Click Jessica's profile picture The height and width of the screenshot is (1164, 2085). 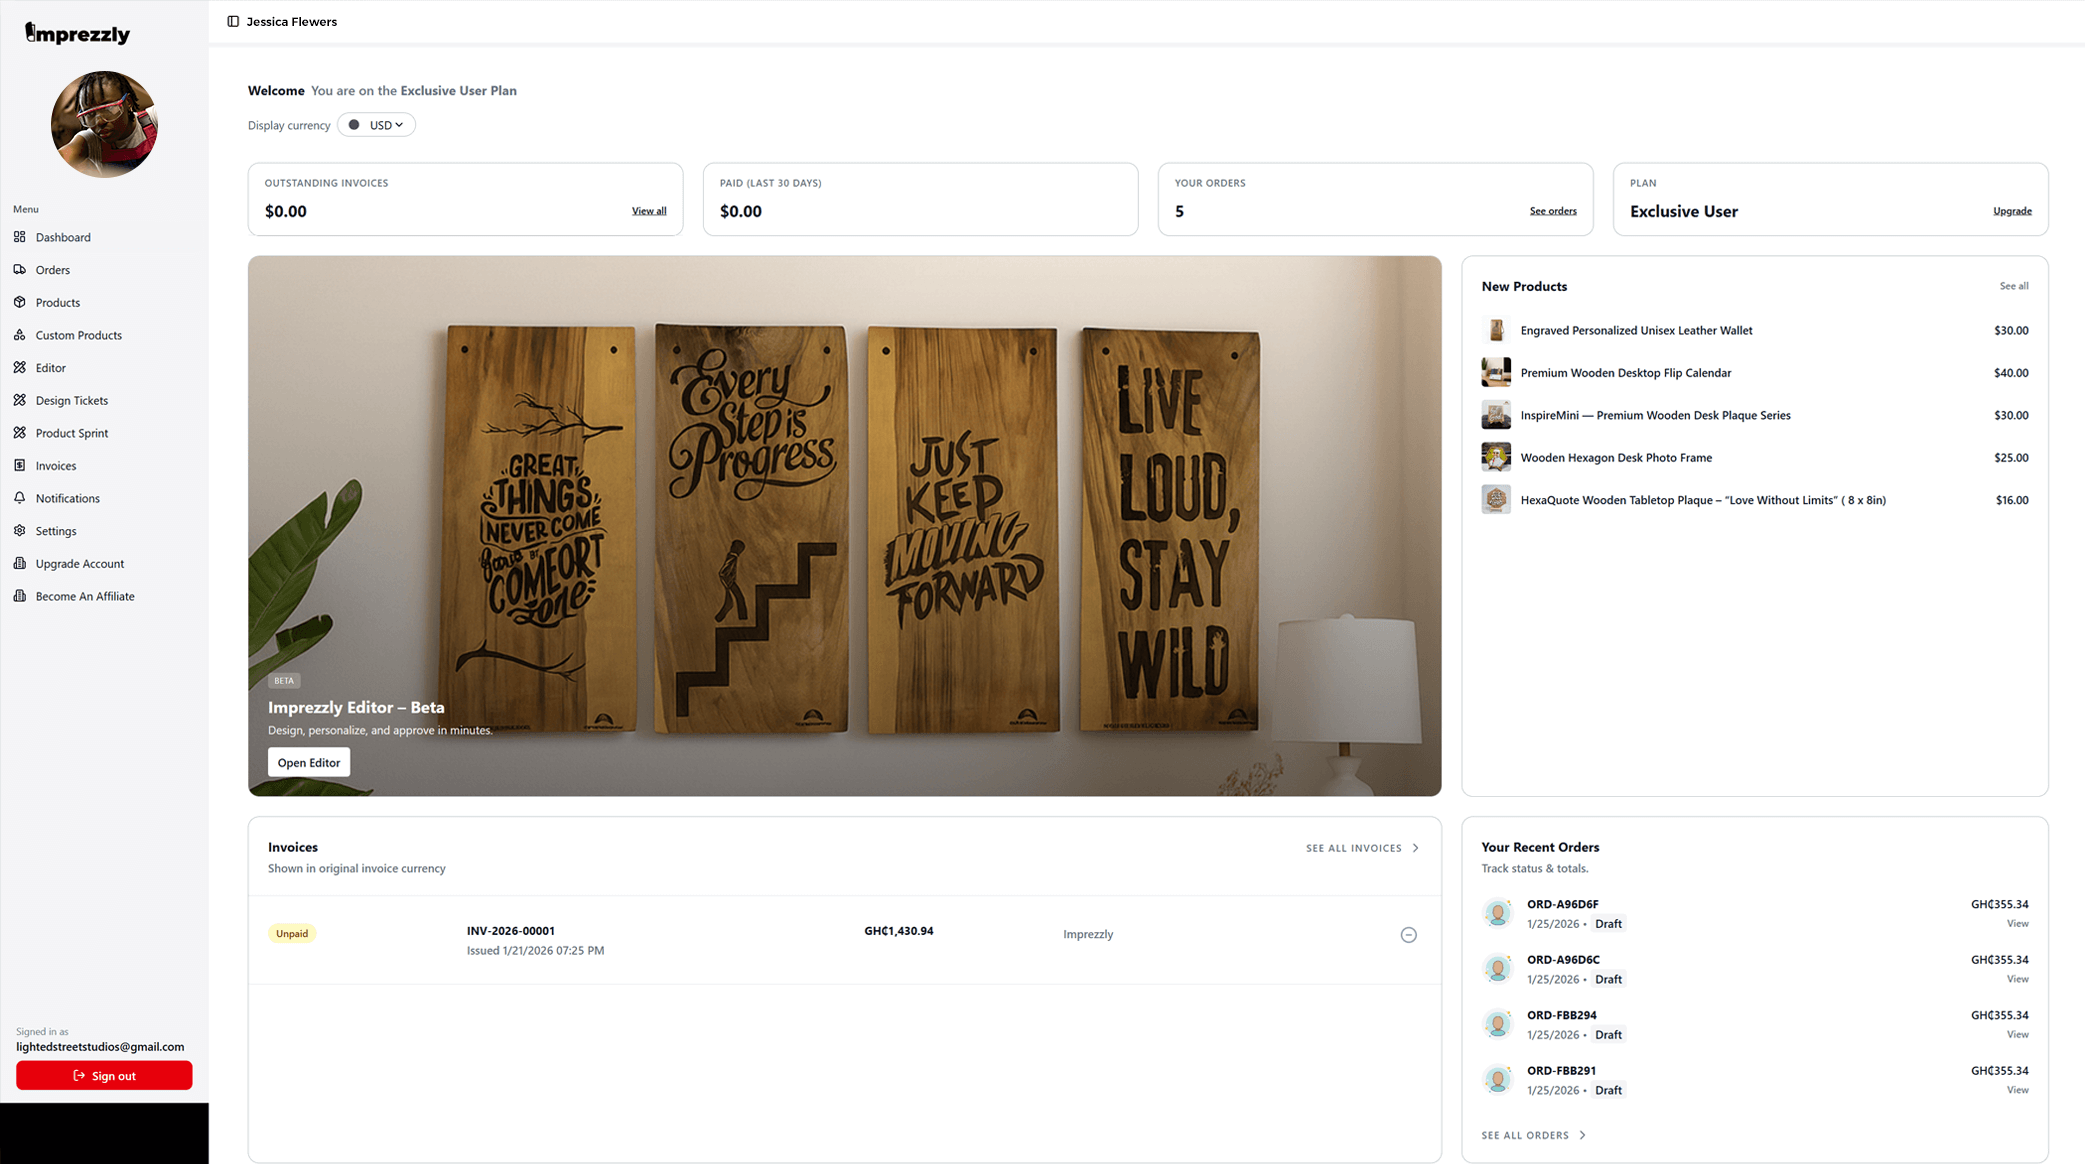[x=103, y=123]
